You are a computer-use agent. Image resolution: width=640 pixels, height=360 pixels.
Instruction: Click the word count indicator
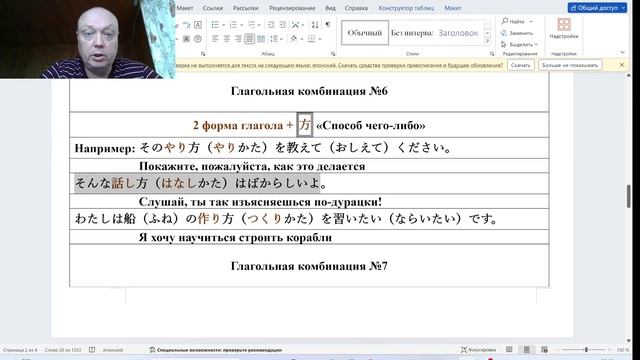pos(63,350)
